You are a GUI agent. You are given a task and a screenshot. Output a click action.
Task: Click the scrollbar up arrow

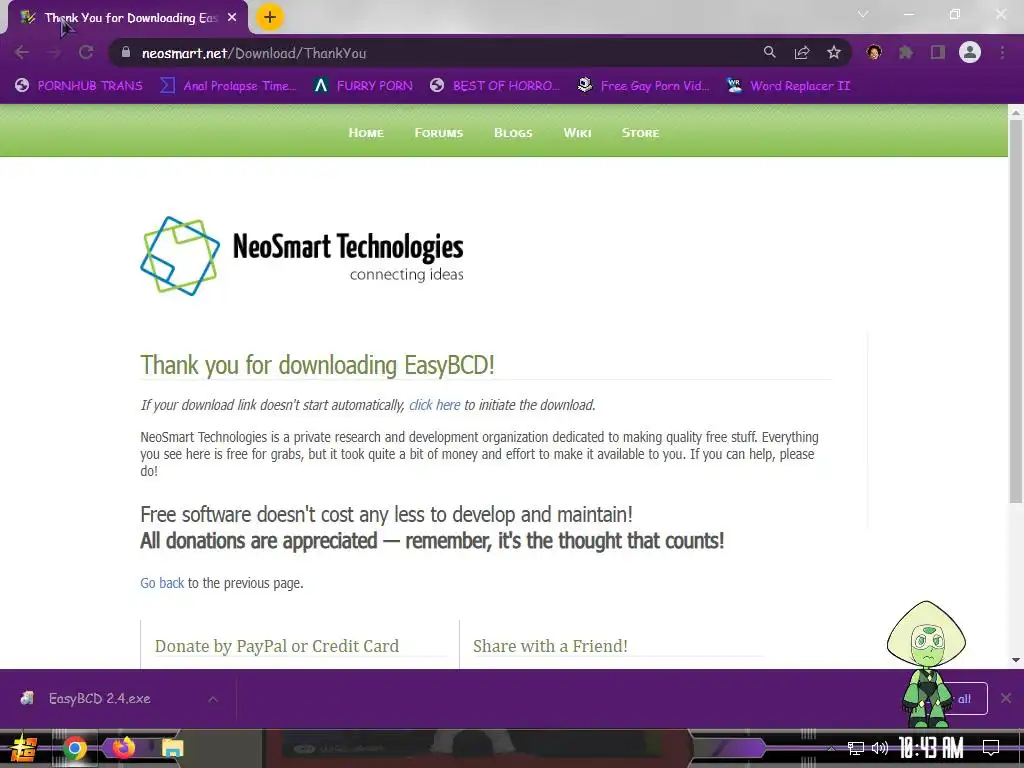click(1016, 112)
